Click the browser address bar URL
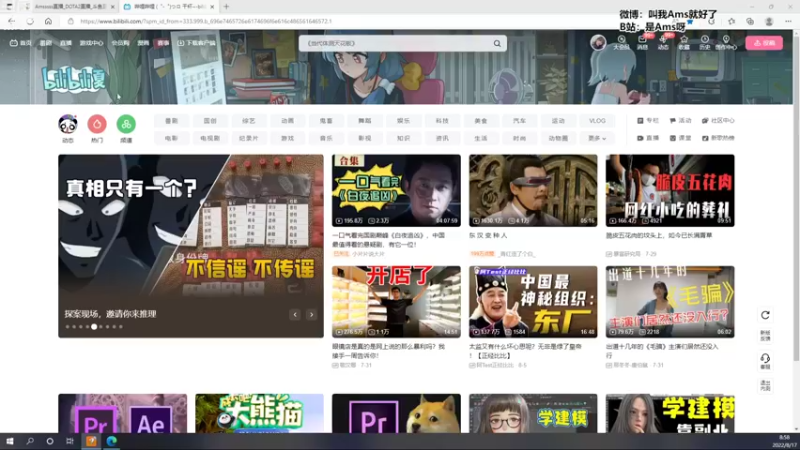 pos(206,21)
